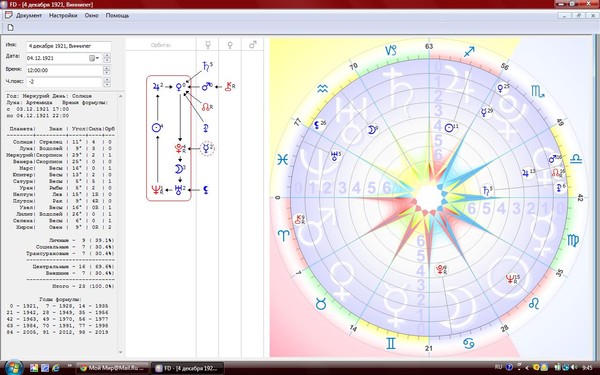The image size is (600, 375).
Task: Open the Настройки menu
Action: (x=63, y=16)
